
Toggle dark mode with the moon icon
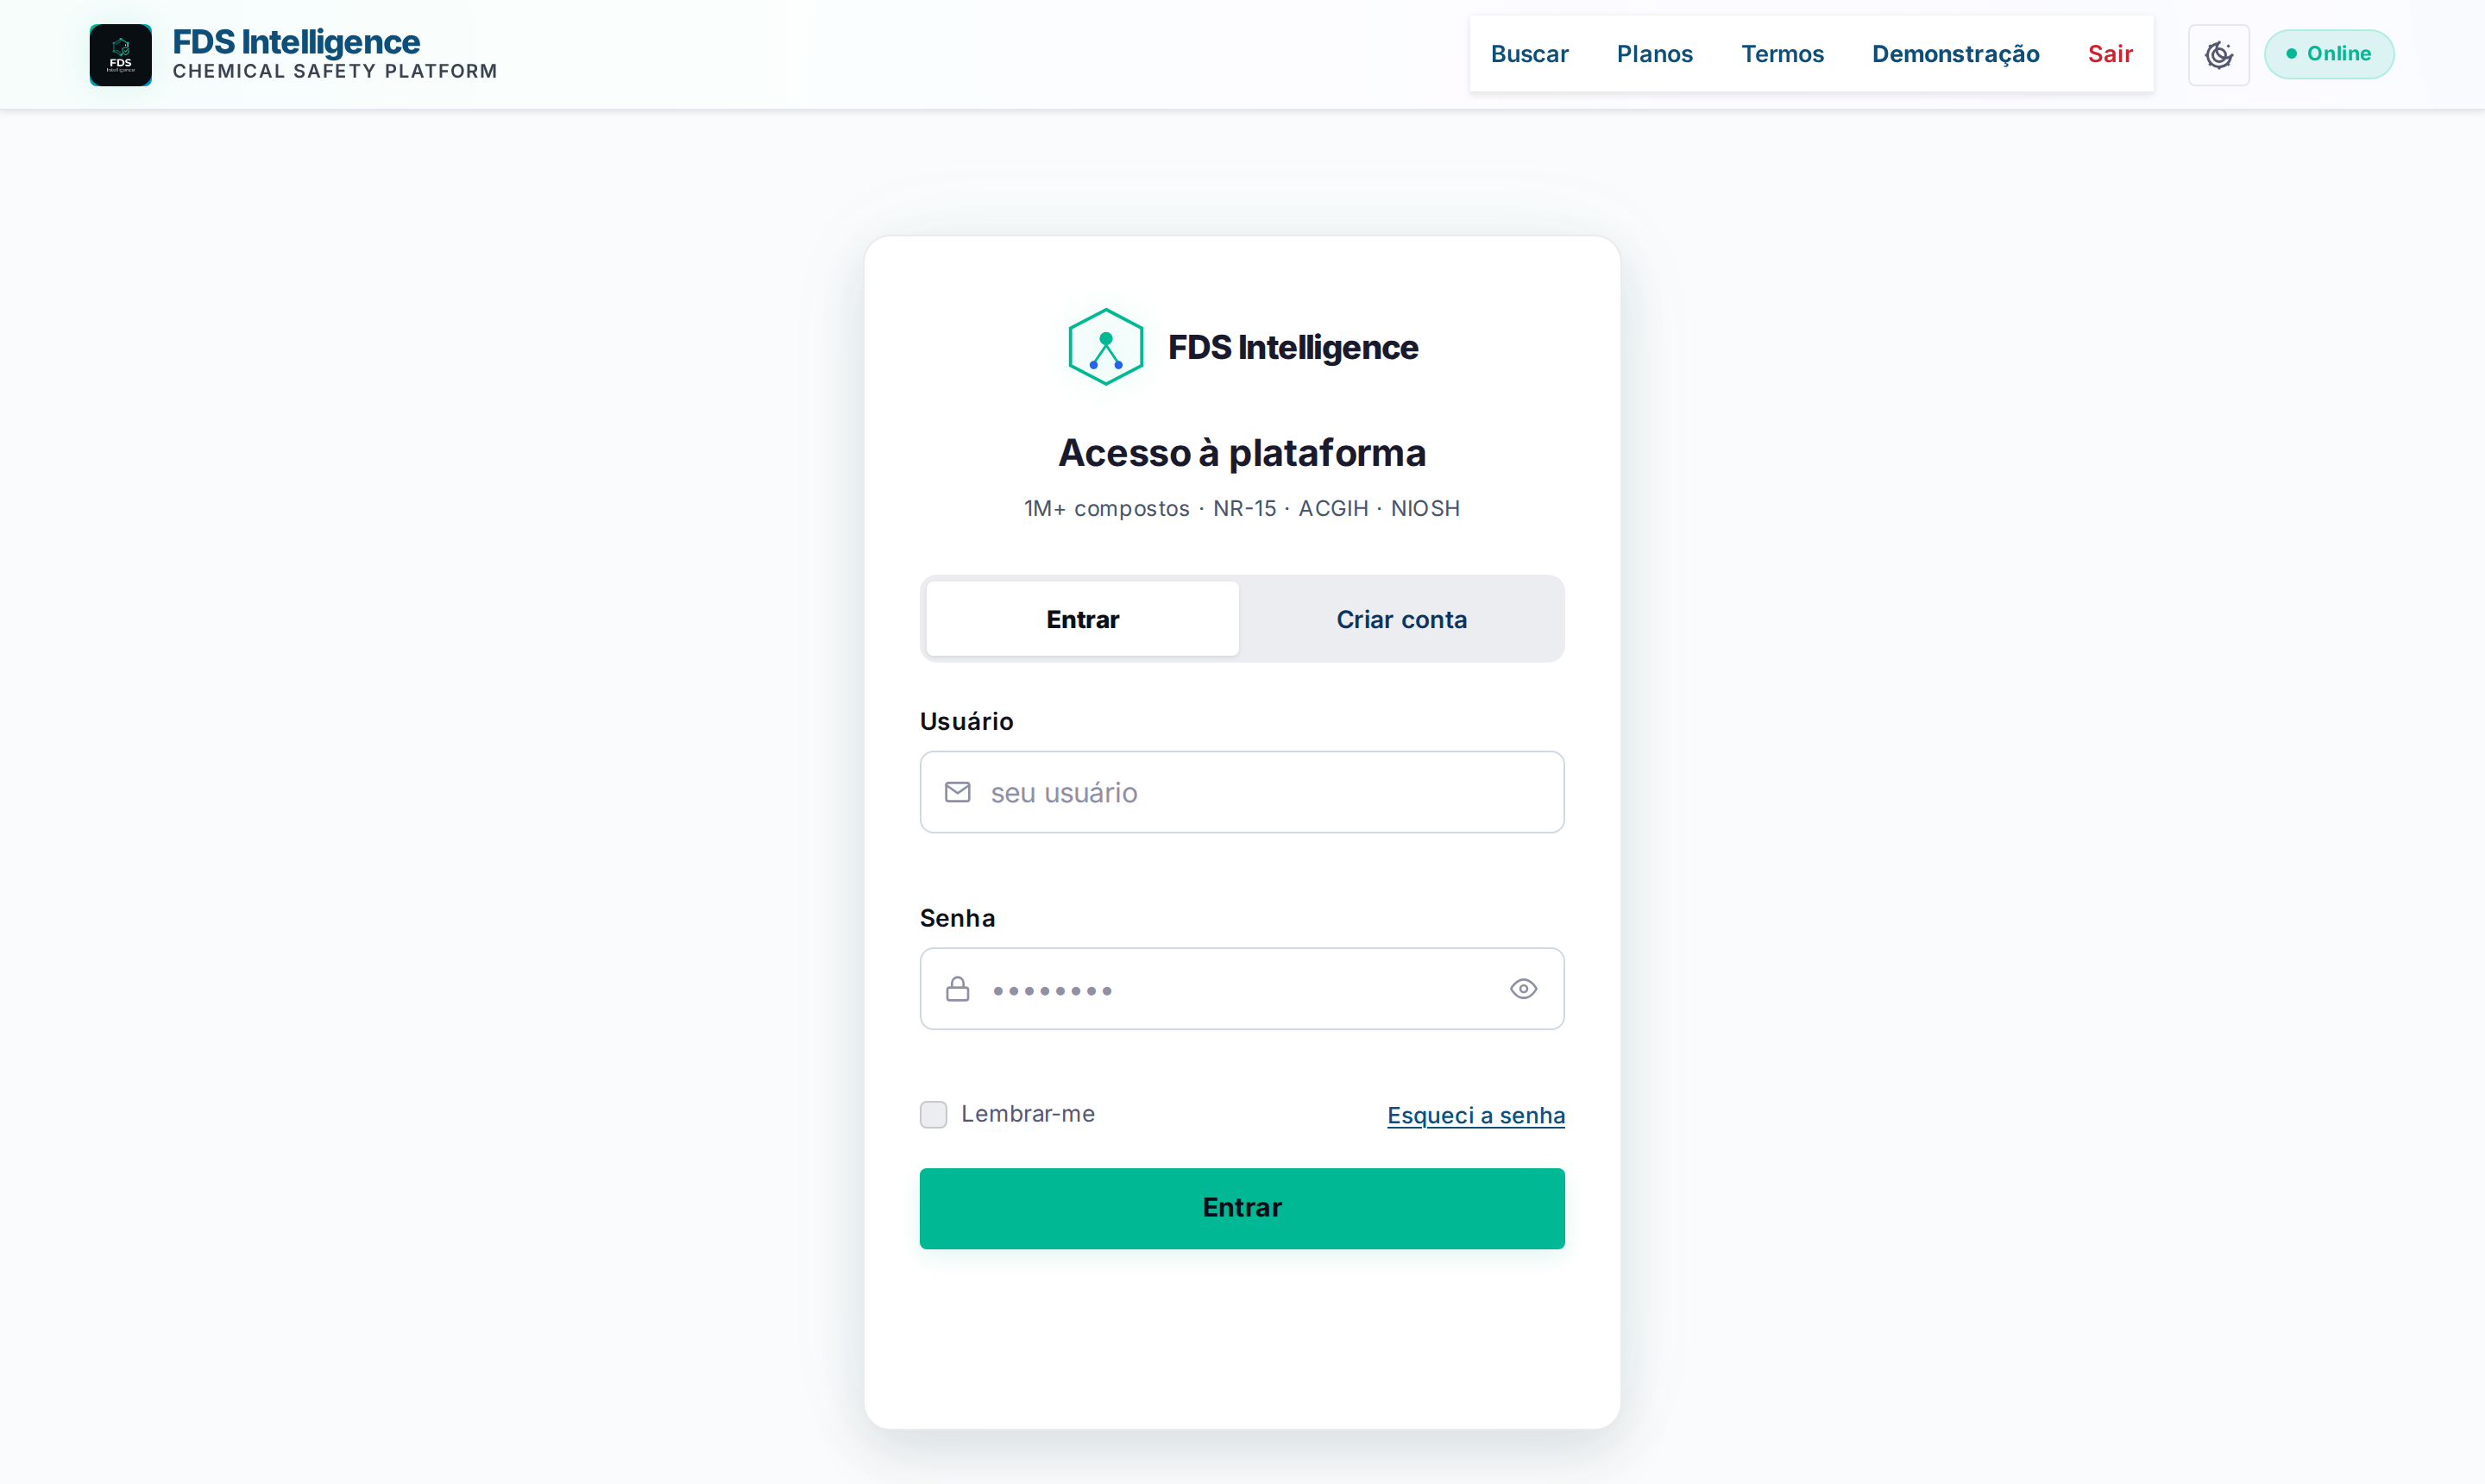(x=2218, y=55)
